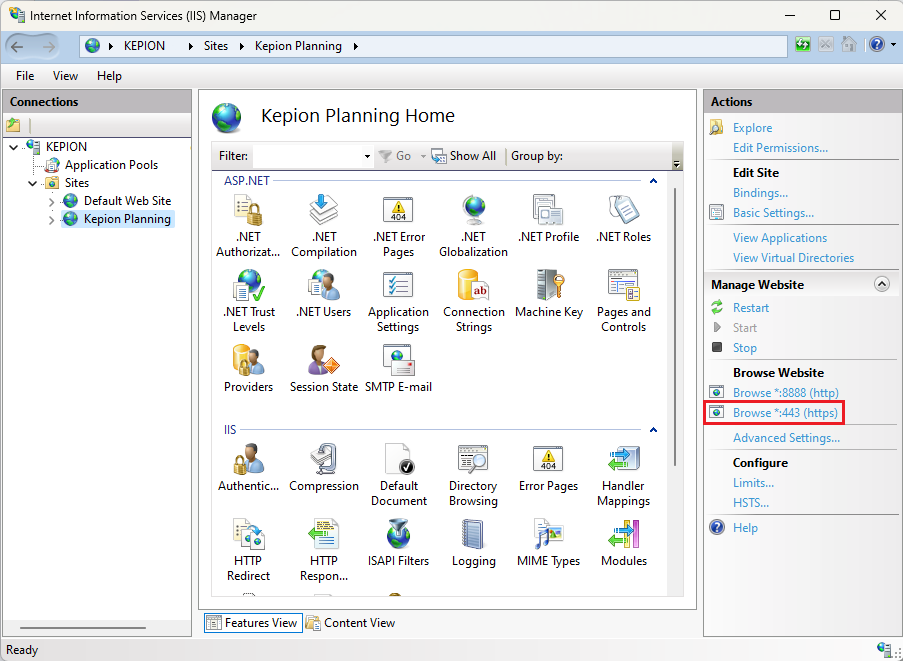This screenshot has width=903, height=661.
Task: Click the create connection icon in Connections
Action: click(13, 124)
